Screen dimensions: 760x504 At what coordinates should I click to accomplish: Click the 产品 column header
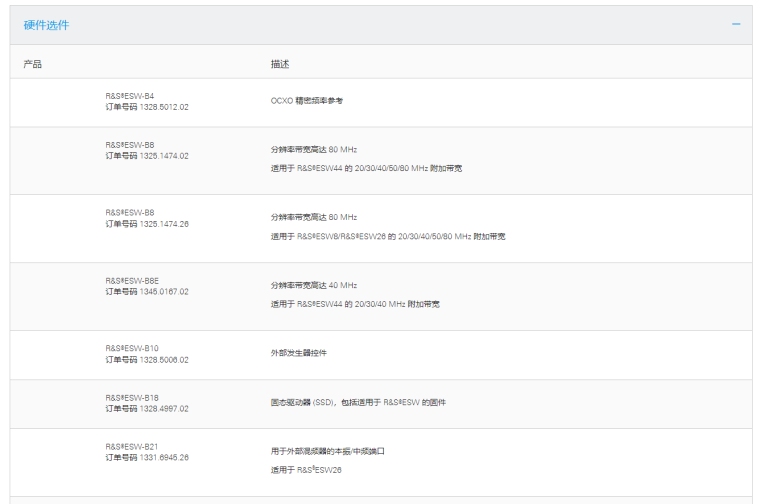click(x=33, y=64)
